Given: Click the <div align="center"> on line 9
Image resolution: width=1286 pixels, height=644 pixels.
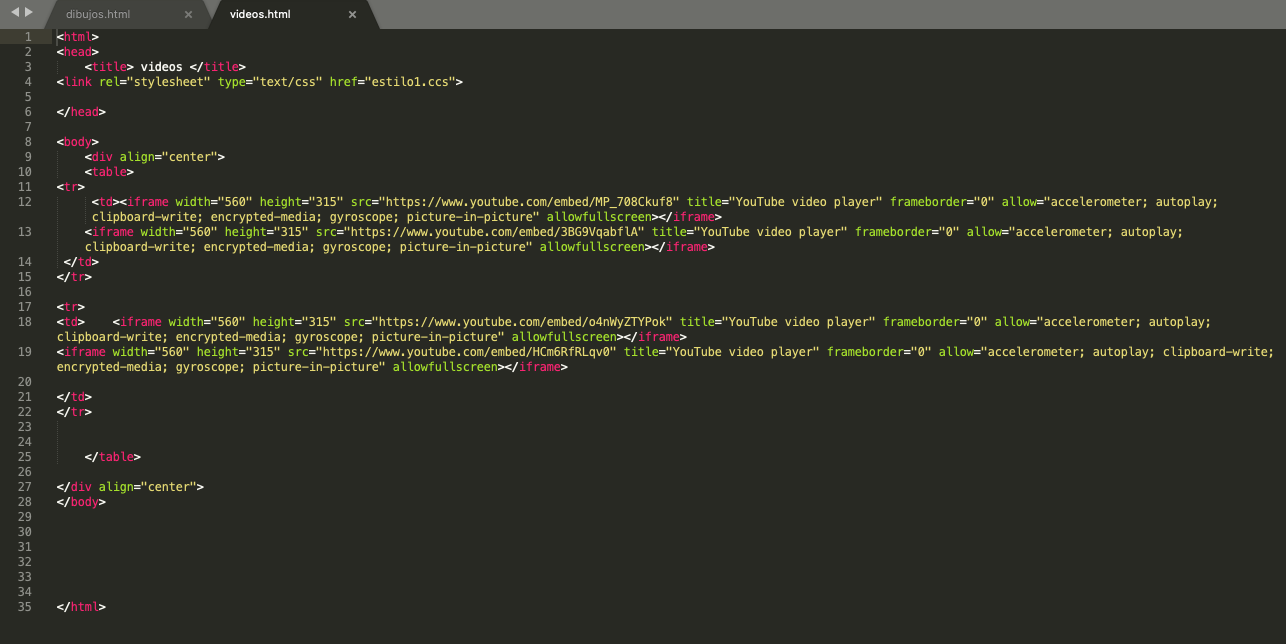Looking at the screenshot, I should click(155, 157).
